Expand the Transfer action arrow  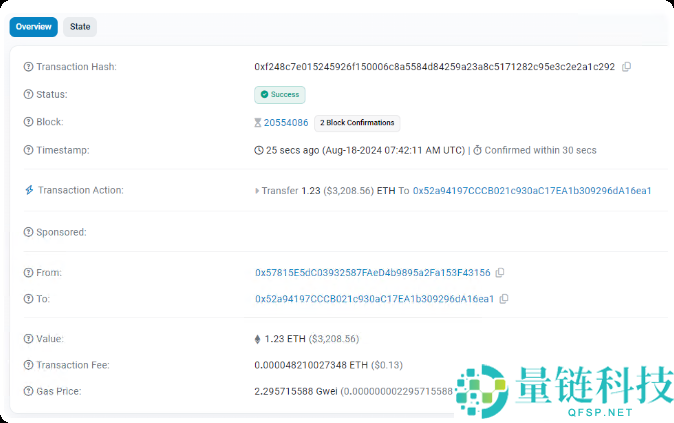point(257,191)
